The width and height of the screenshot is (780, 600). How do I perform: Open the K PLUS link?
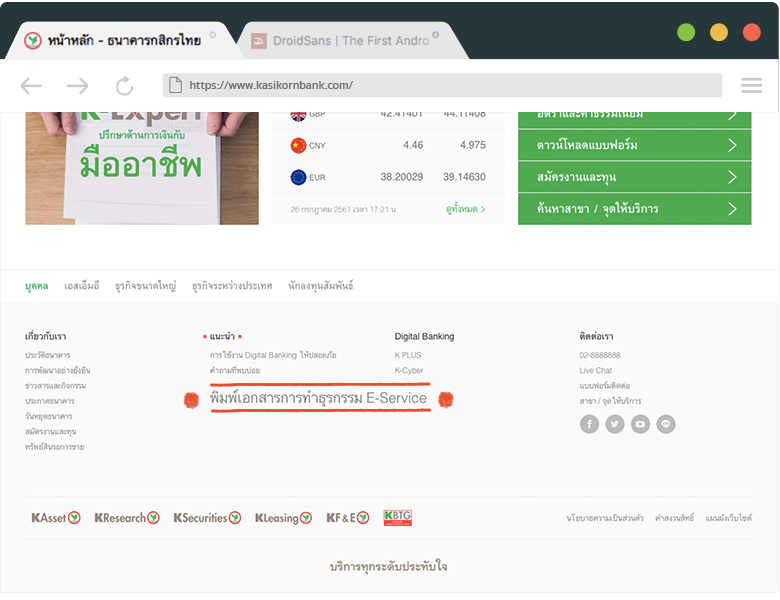408,355
